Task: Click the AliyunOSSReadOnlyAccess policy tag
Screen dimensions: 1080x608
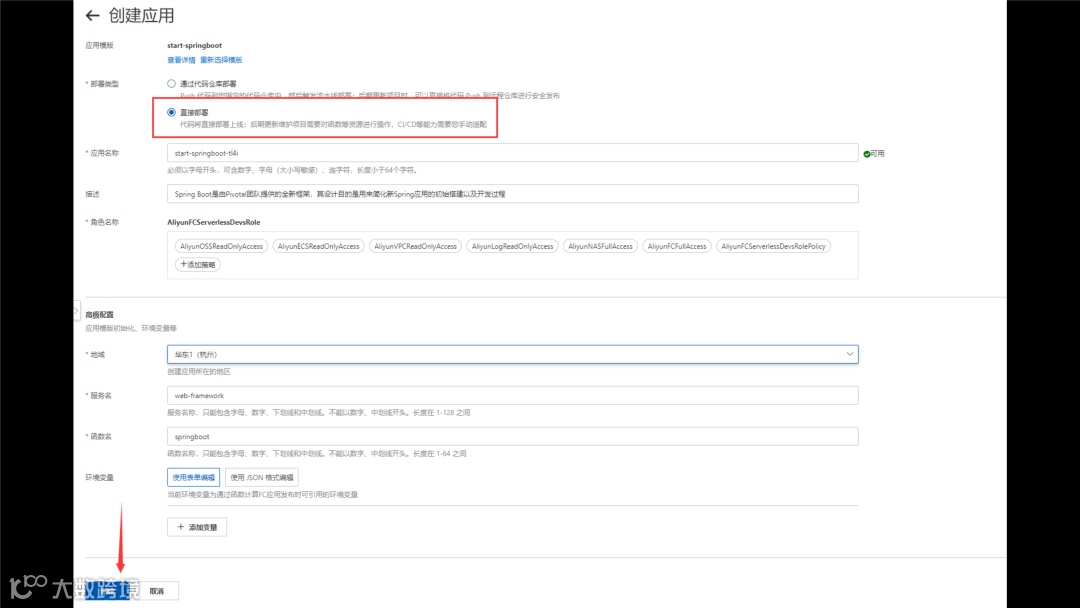Action: click(x=221, y=246)
